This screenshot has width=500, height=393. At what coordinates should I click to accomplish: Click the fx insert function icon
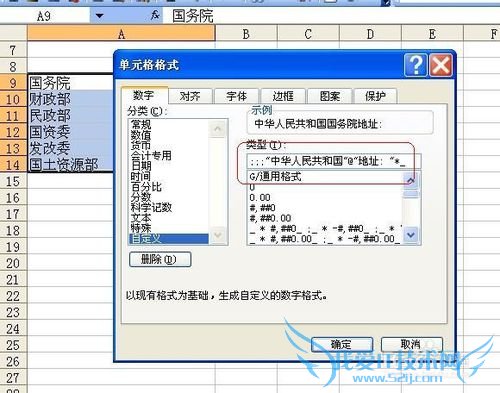(x=155, y=15)
